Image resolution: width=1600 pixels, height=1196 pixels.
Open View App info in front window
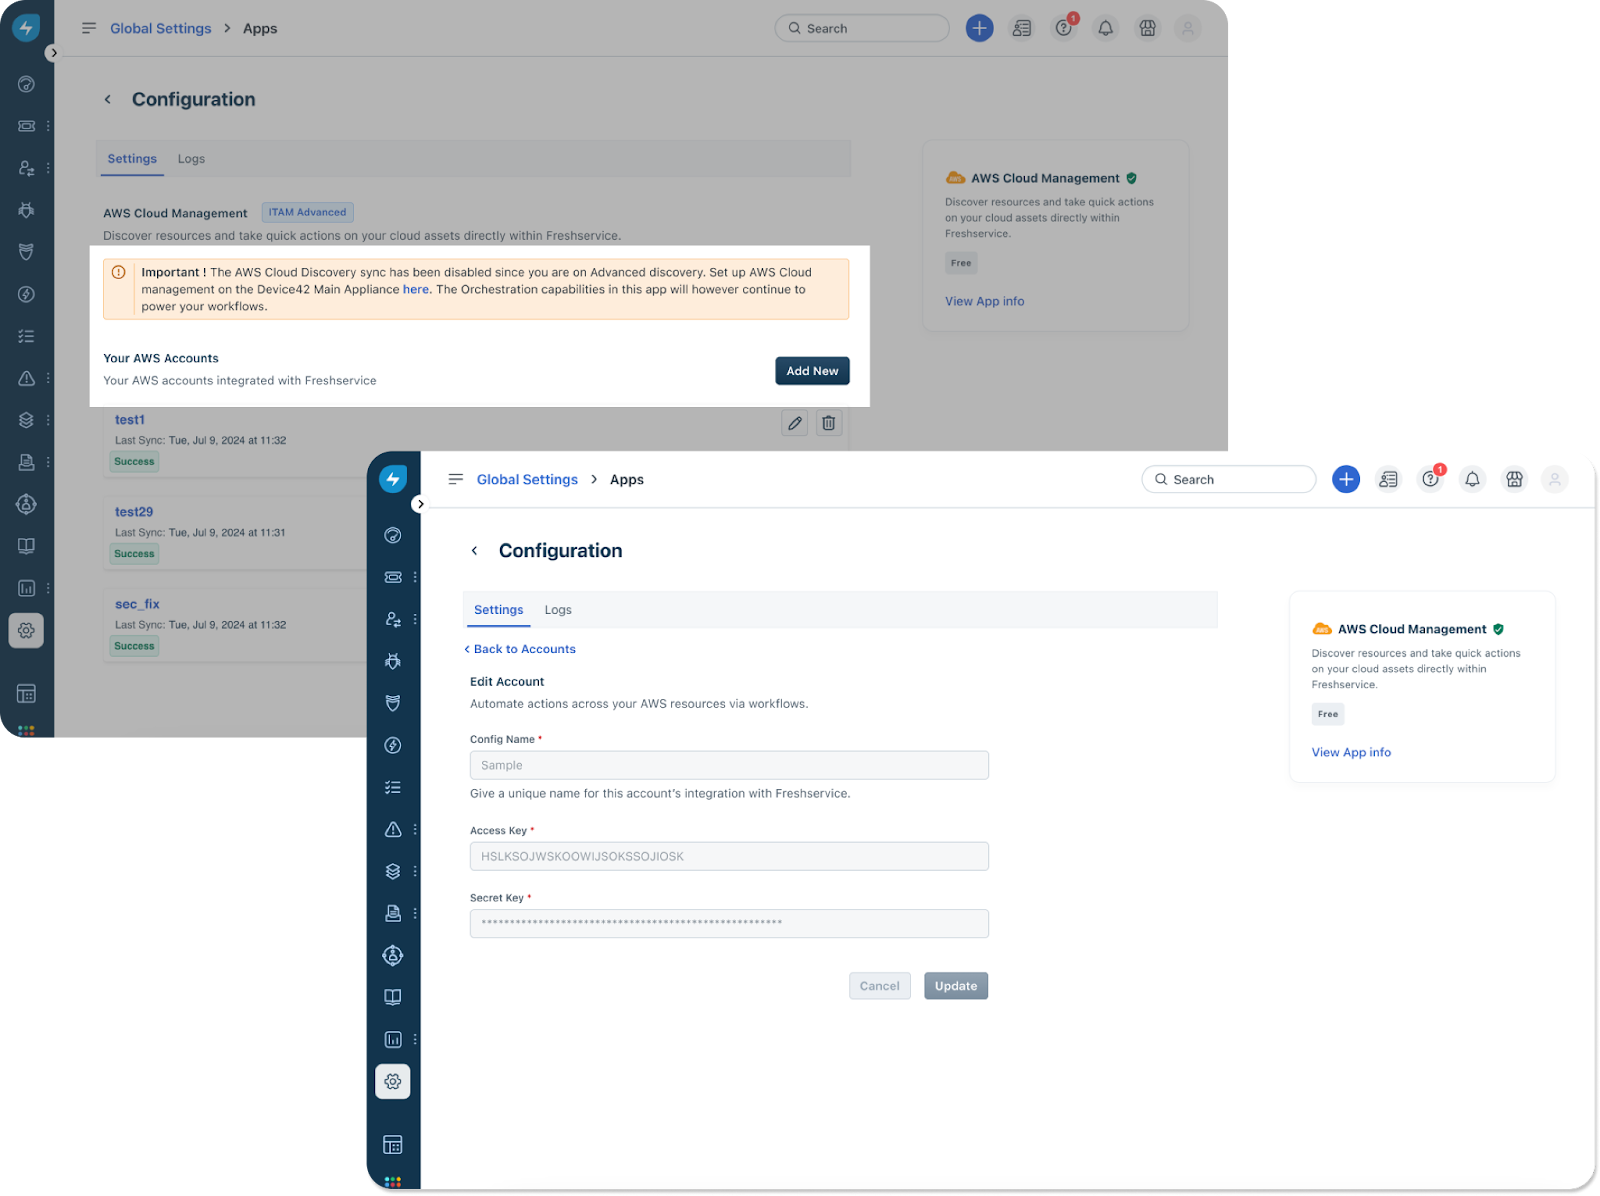1351,752
